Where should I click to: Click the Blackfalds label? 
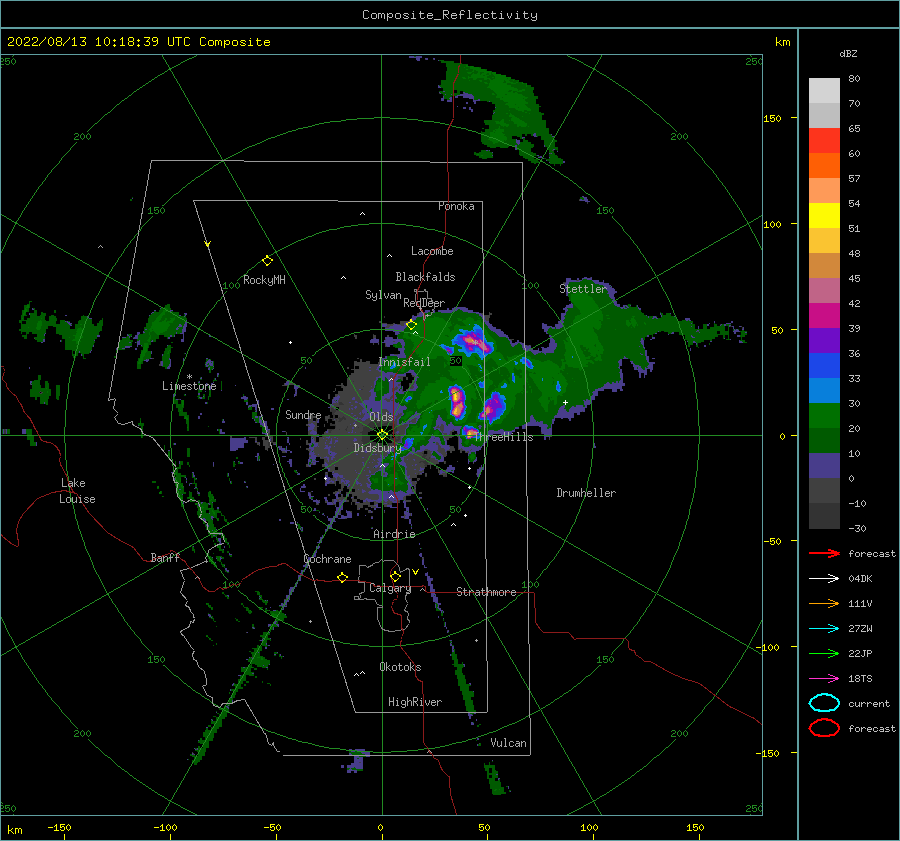(425, 277)
